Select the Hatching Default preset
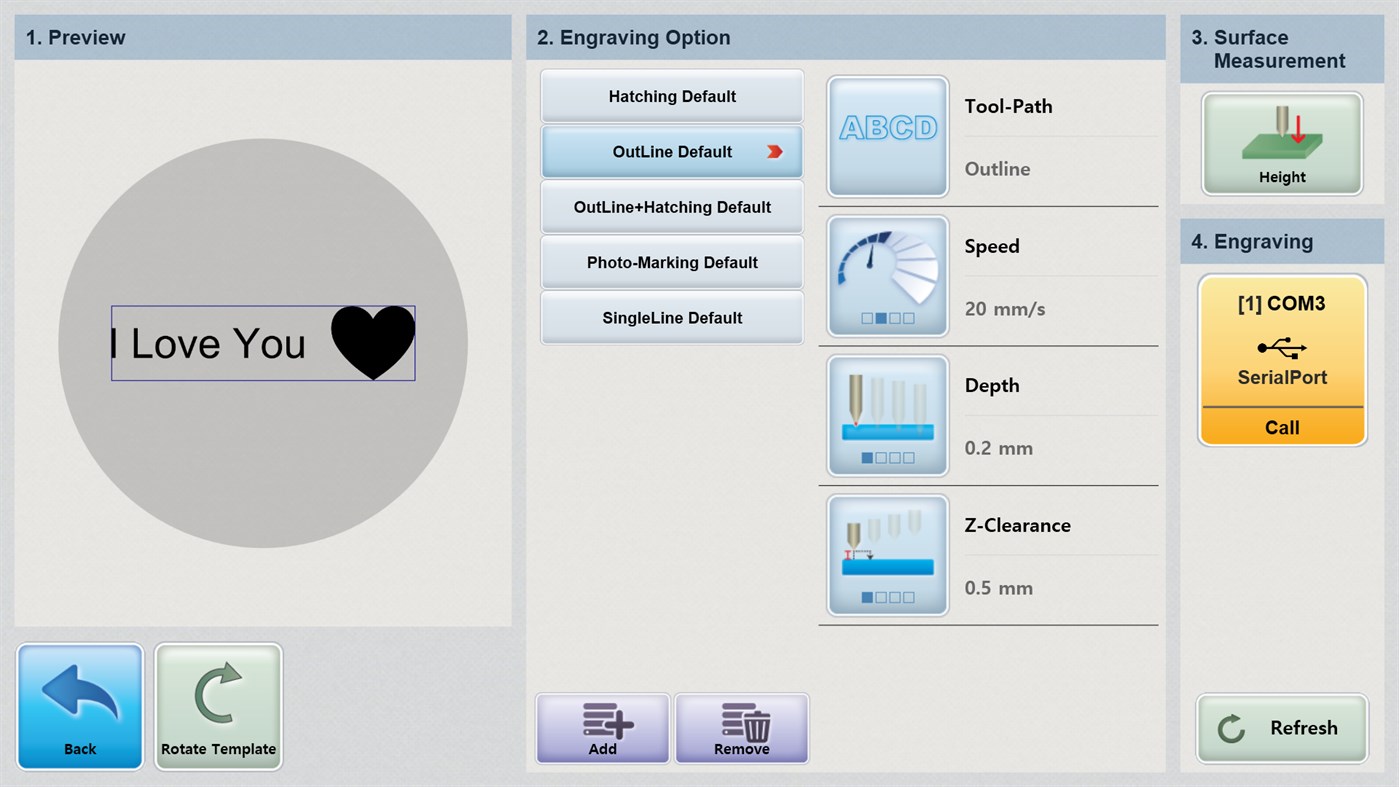Screen dimensions: 1399x787 [671, 96]
